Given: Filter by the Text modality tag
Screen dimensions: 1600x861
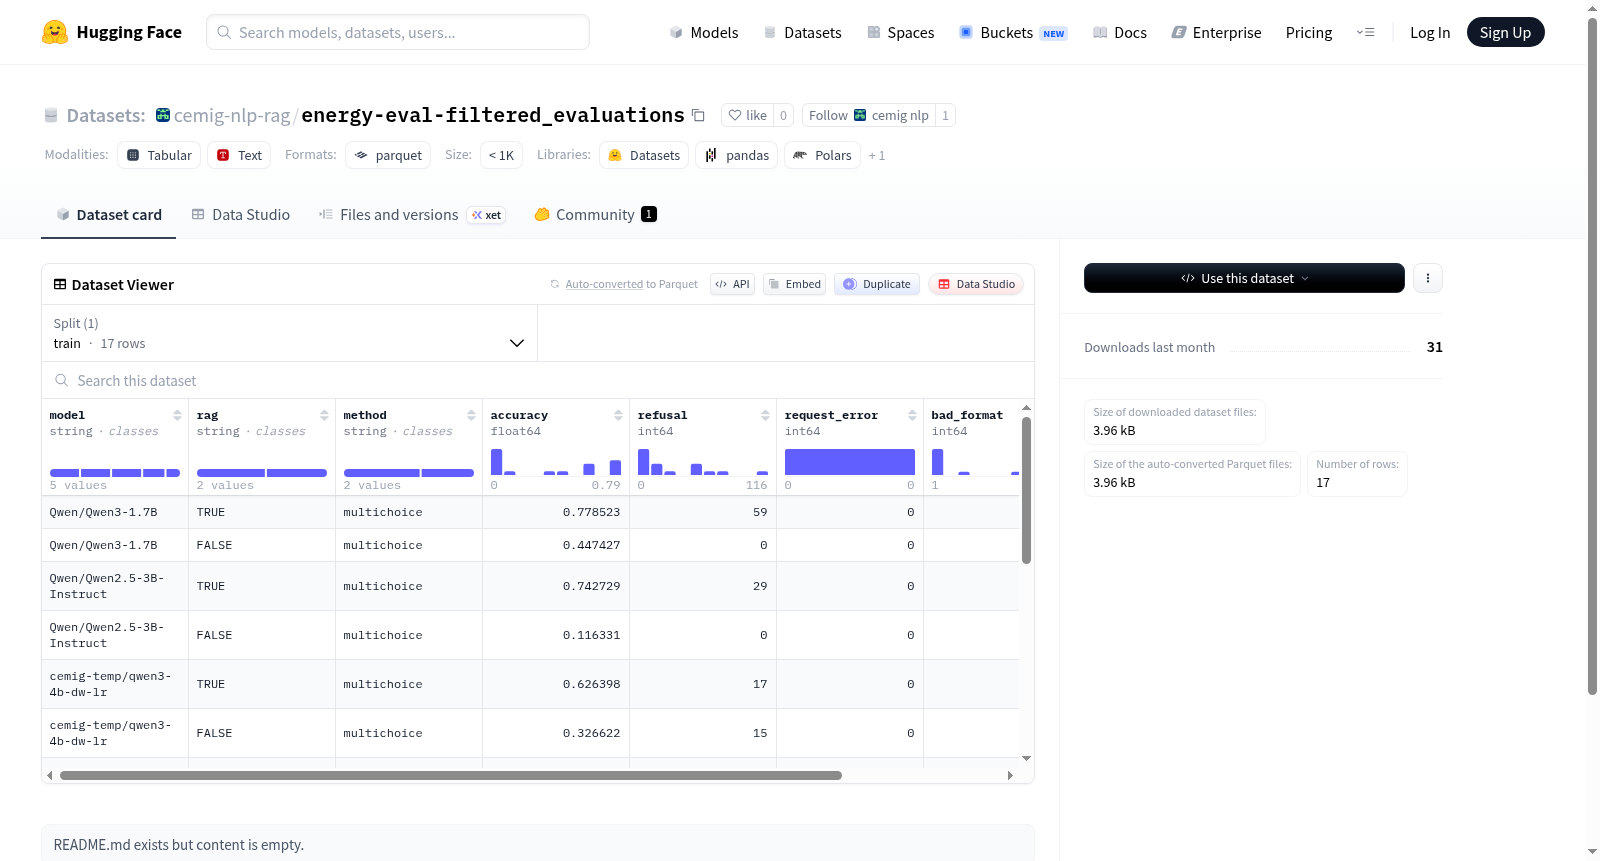Looking at the screenshot, I should click(239, 155).
